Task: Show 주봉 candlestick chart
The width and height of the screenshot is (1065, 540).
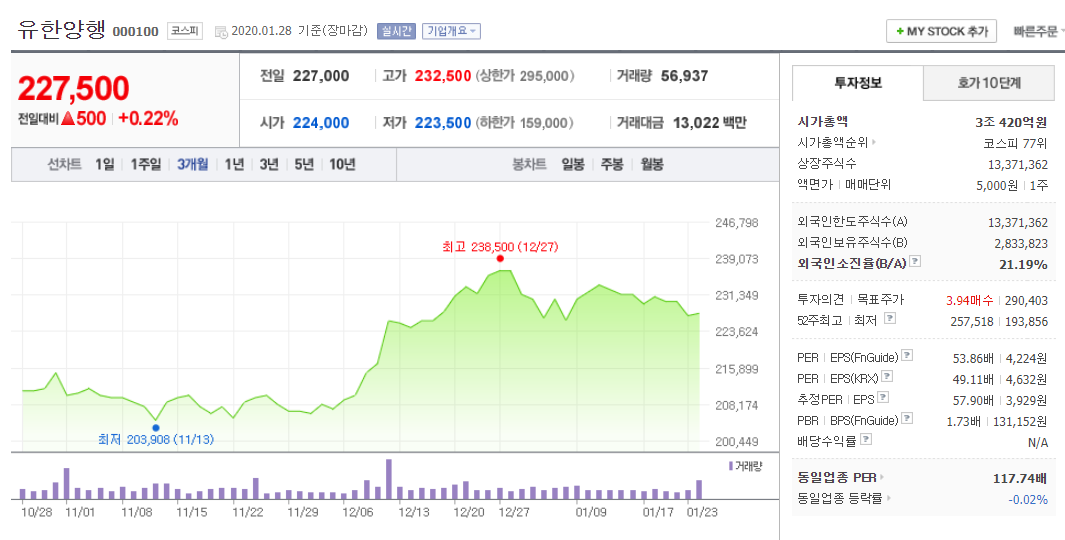Action: point(612,164)
